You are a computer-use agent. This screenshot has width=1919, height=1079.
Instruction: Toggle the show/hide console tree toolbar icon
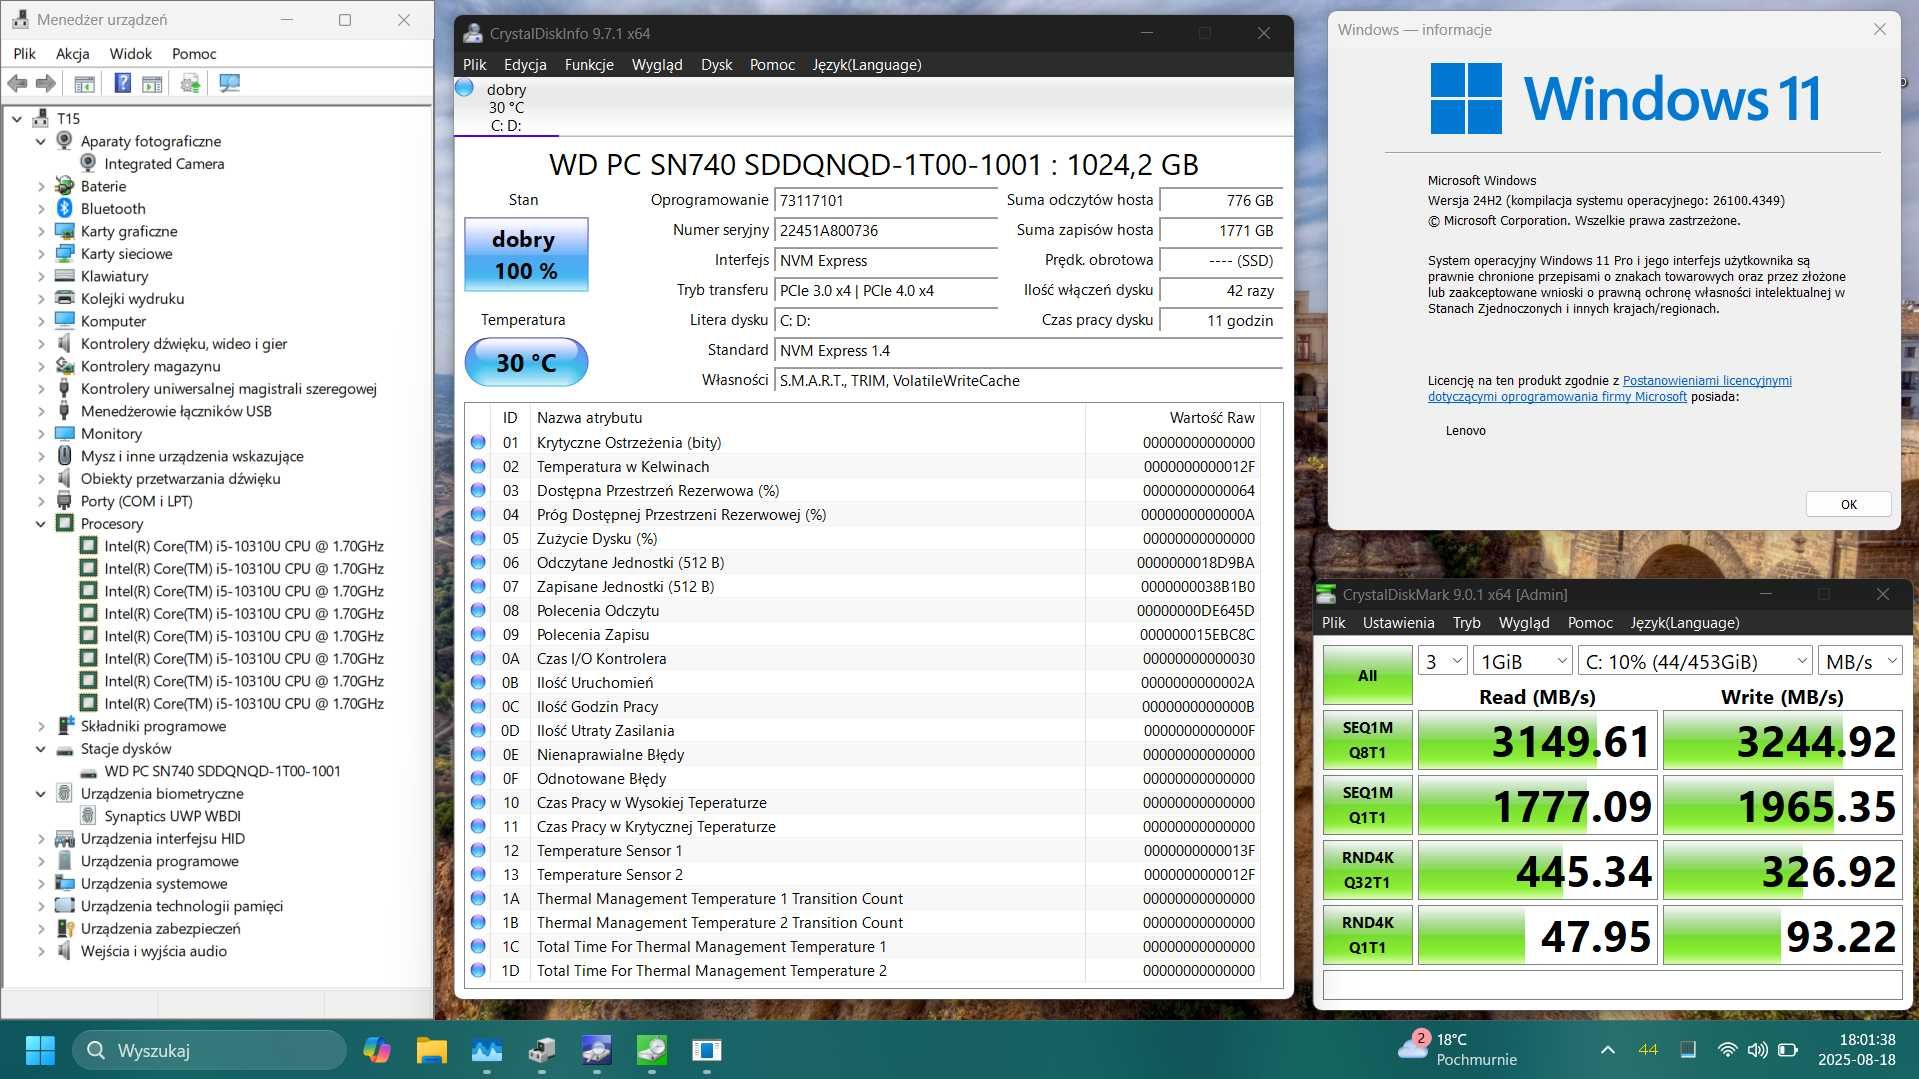point(84,83)
